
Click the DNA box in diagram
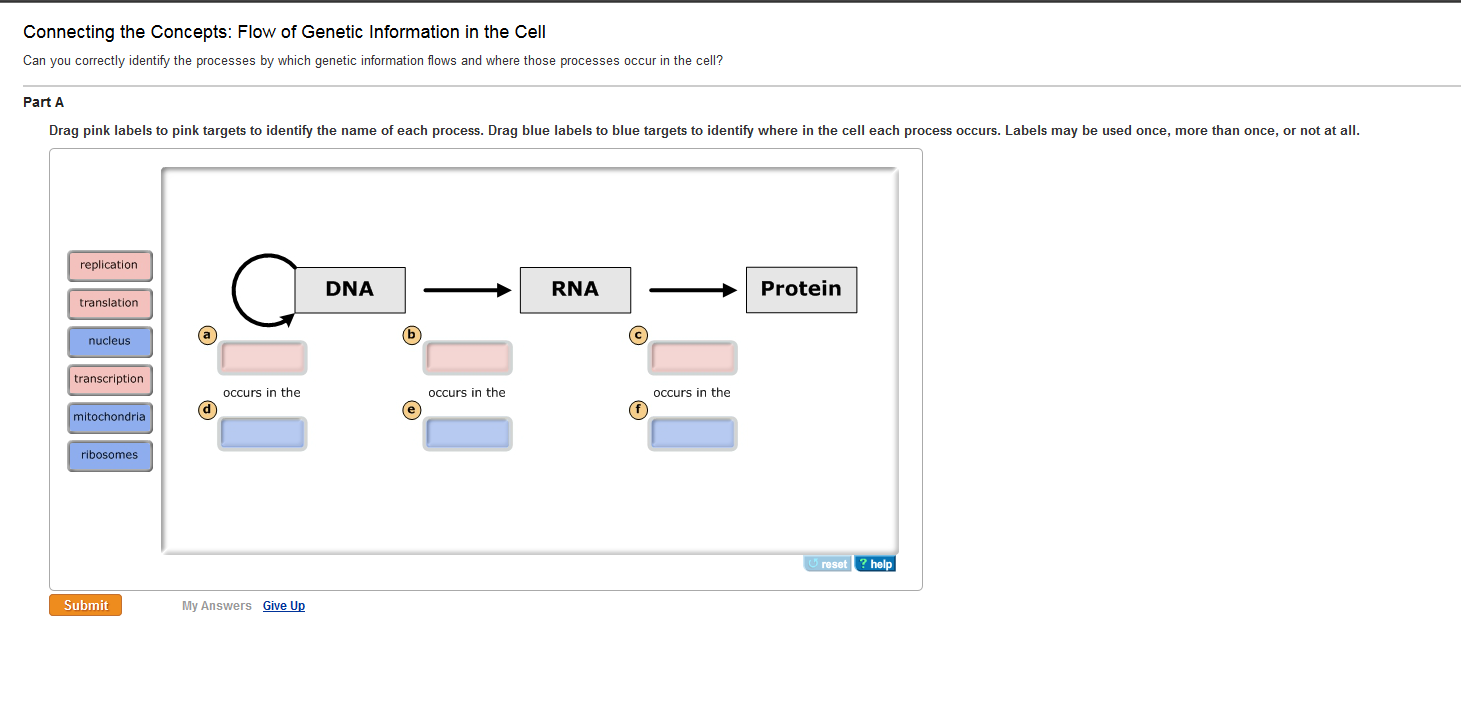pos(350,290)
